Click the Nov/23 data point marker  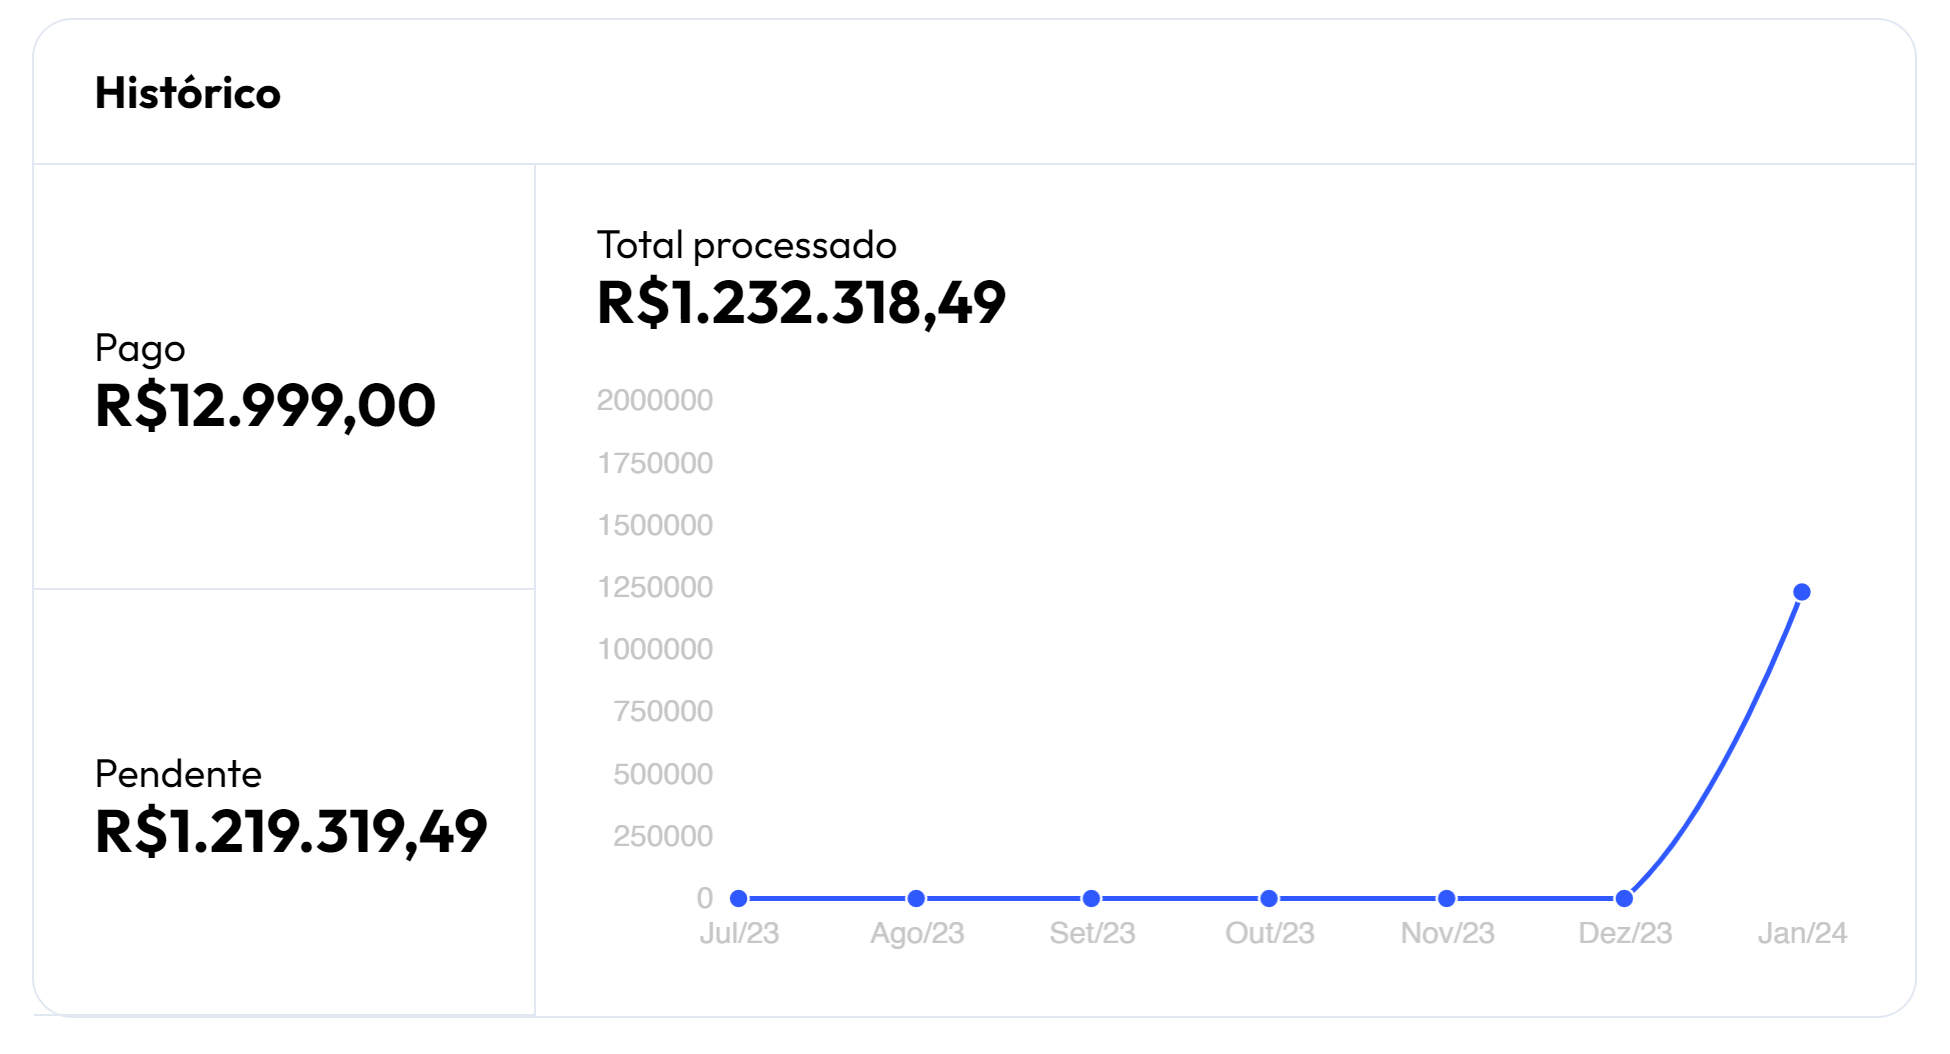1447,898
